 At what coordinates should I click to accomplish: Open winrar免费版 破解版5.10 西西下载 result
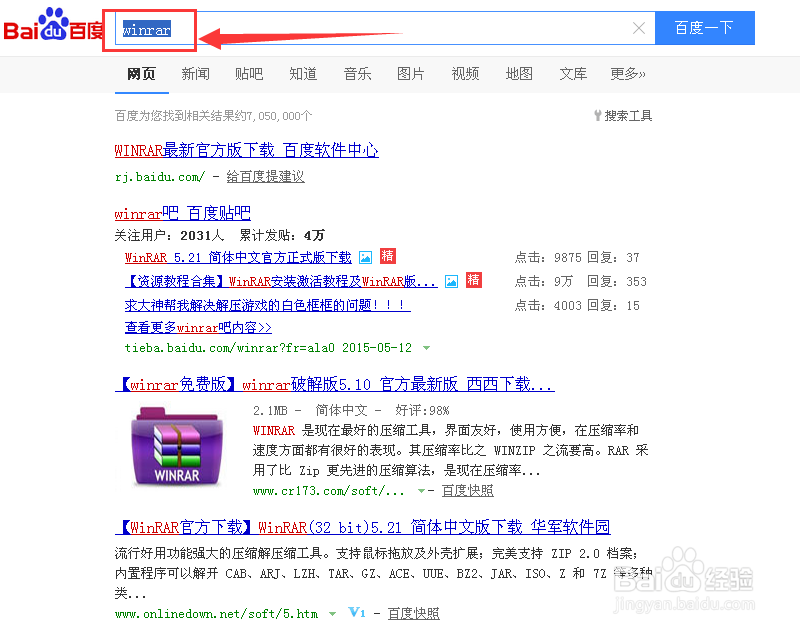[x=335, y=384]
